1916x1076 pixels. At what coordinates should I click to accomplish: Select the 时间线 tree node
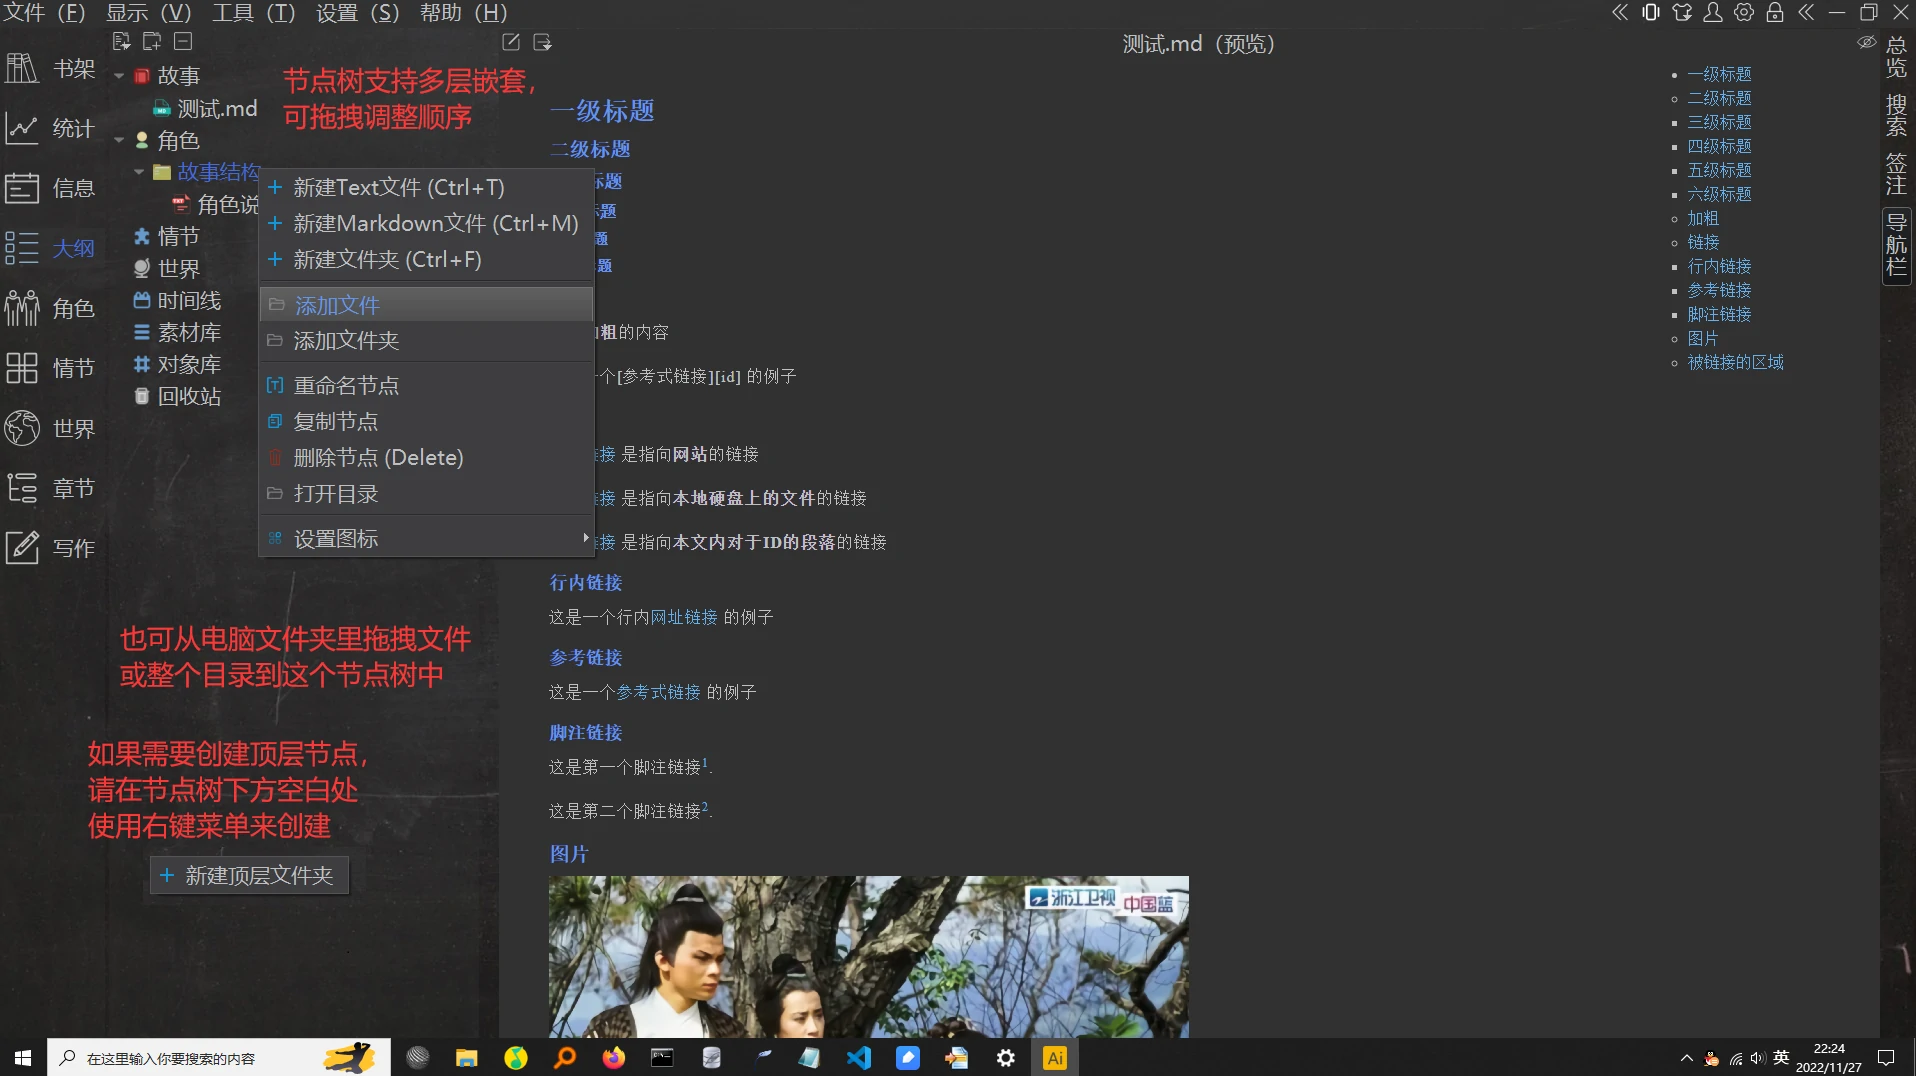click(x=189, y=300)
